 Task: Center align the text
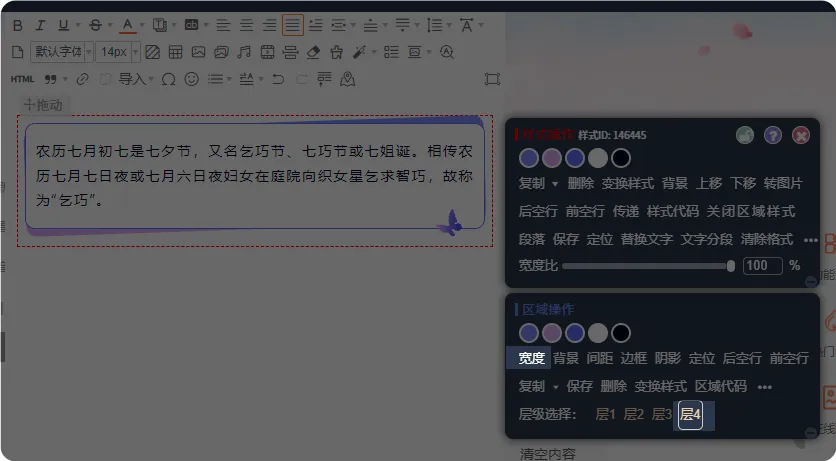pyautogui.click(x=246, y=25)
